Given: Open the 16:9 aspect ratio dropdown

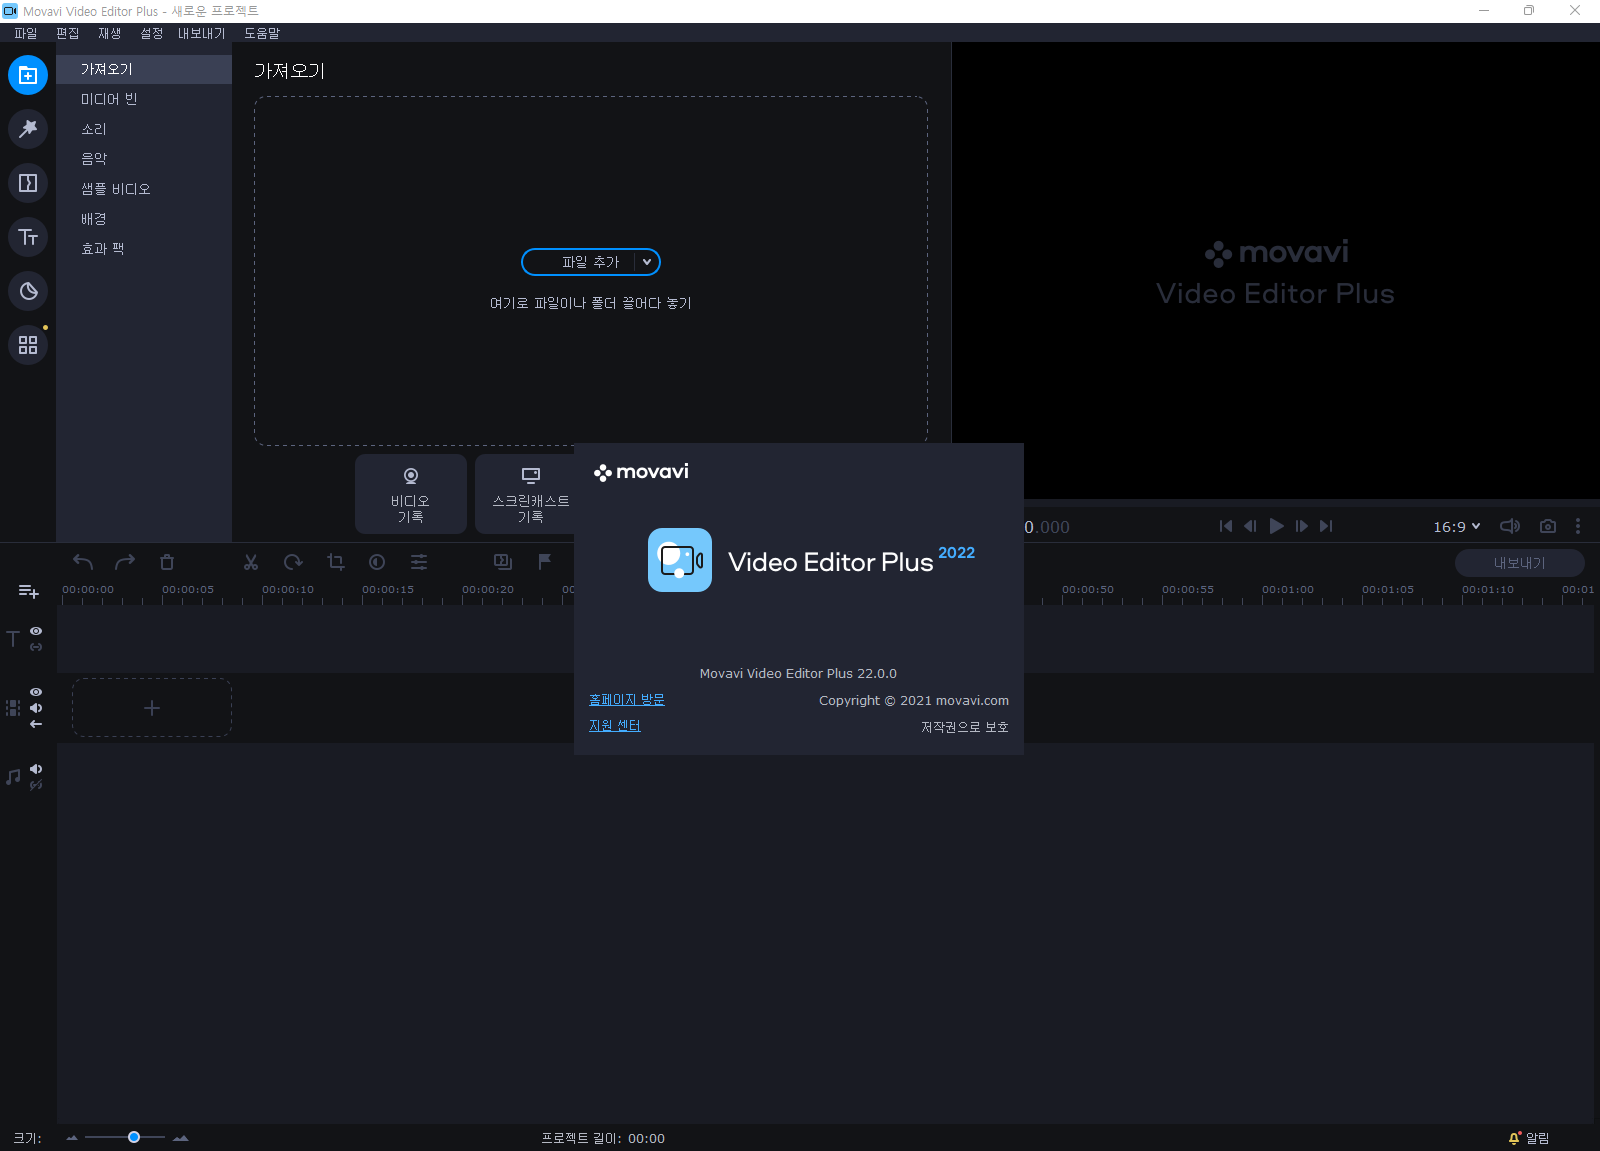Looking at the screenshot, I should click(x=1456, y=526).
